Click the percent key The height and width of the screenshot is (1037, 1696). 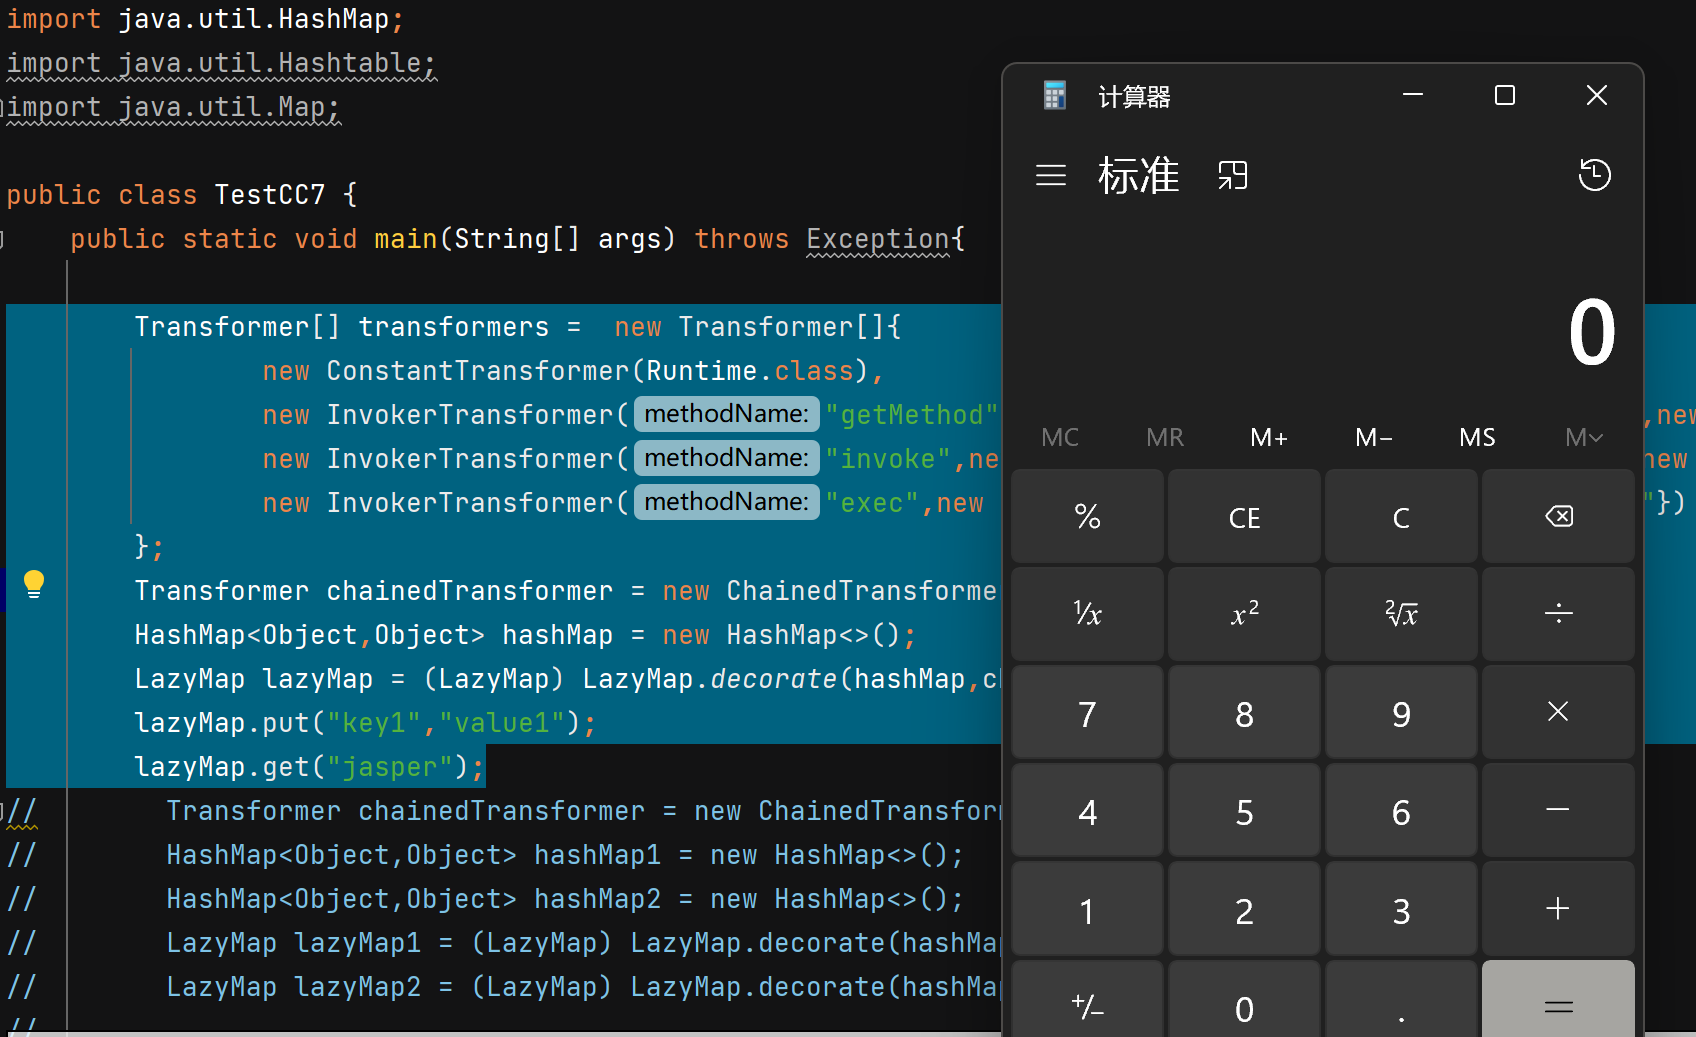[x=1087, y=516]
